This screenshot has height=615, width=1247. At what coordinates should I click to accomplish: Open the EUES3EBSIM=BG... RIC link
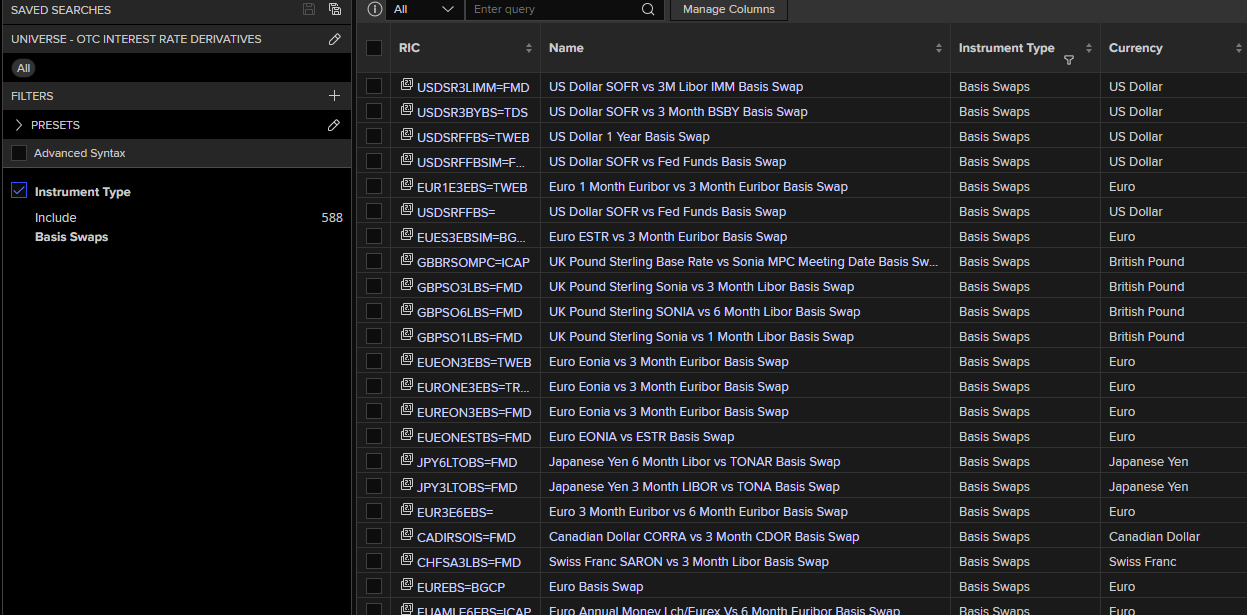click(x=471, y=237)
